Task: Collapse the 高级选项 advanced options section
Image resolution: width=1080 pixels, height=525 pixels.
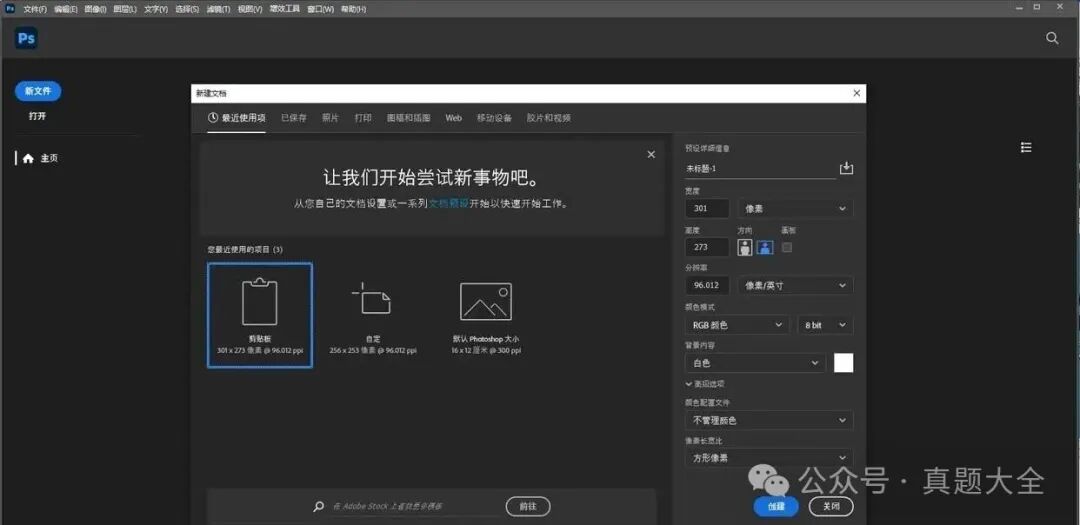Action: [705, 384]
